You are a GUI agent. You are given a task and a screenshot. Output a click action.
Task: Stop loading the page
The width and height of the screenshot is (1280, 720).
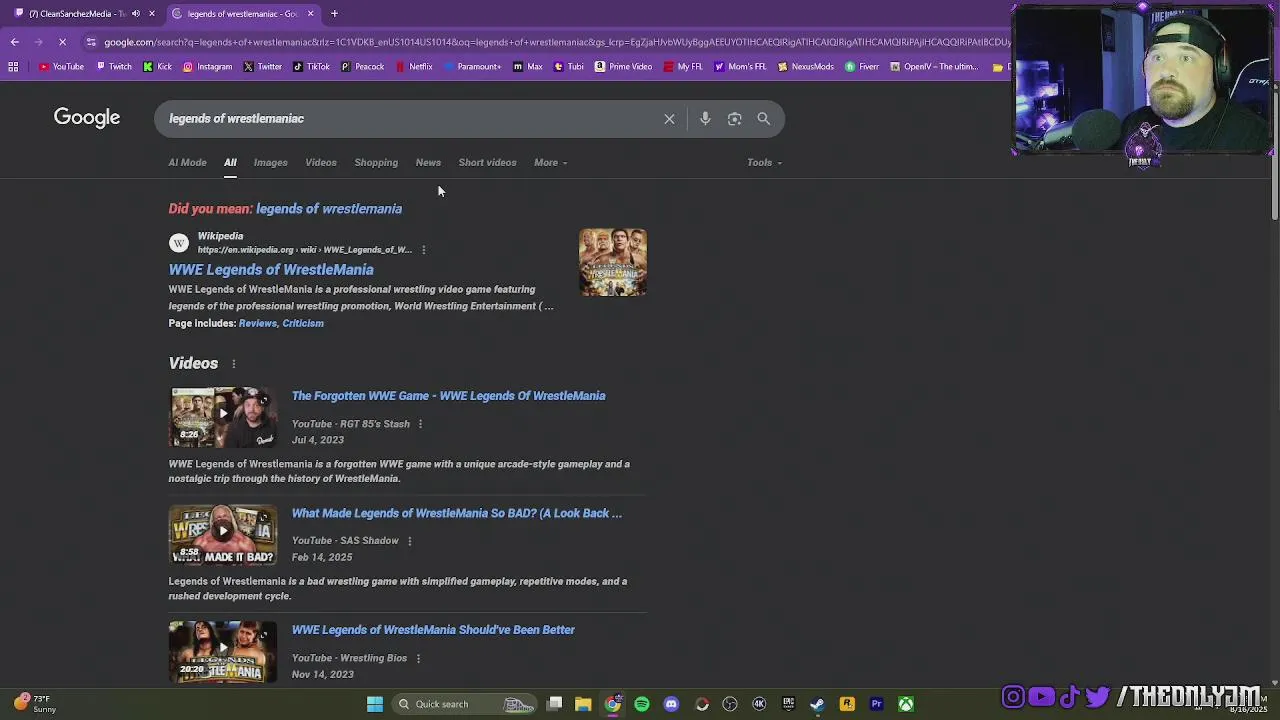(x=62, y=42)
